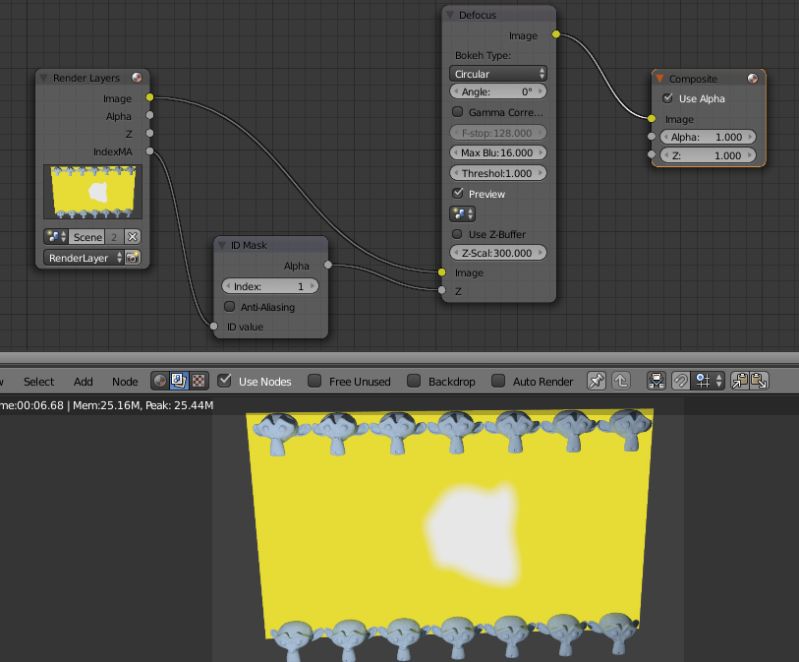Click the scene browse icon in Render Layers
799x662 pixels.
point(56,237)
